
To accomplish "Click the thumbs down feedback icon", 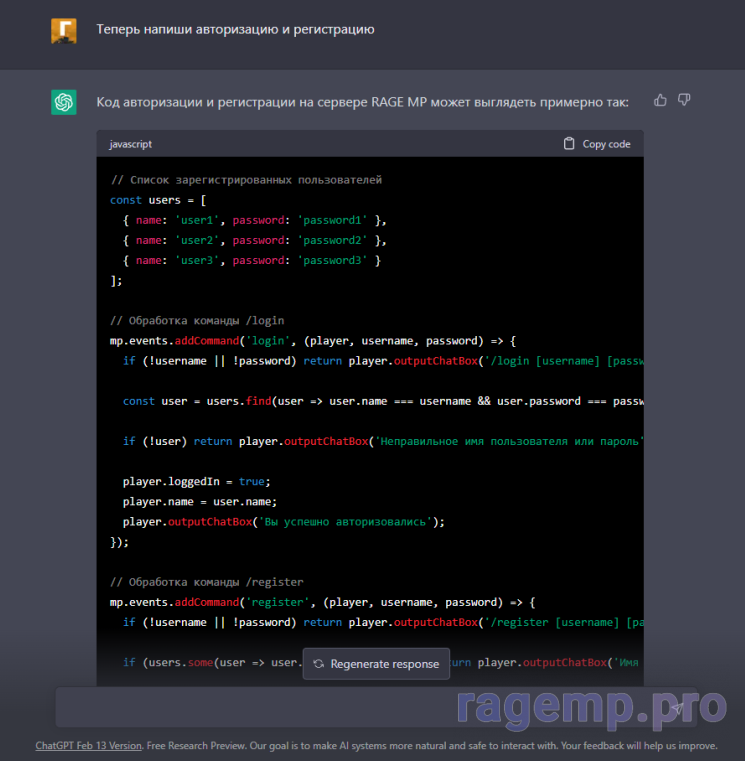I will 684,100.
